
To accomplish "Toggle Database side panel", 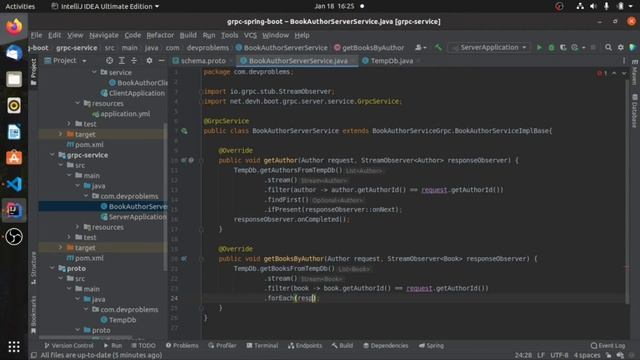I will [x=634, y=111].
